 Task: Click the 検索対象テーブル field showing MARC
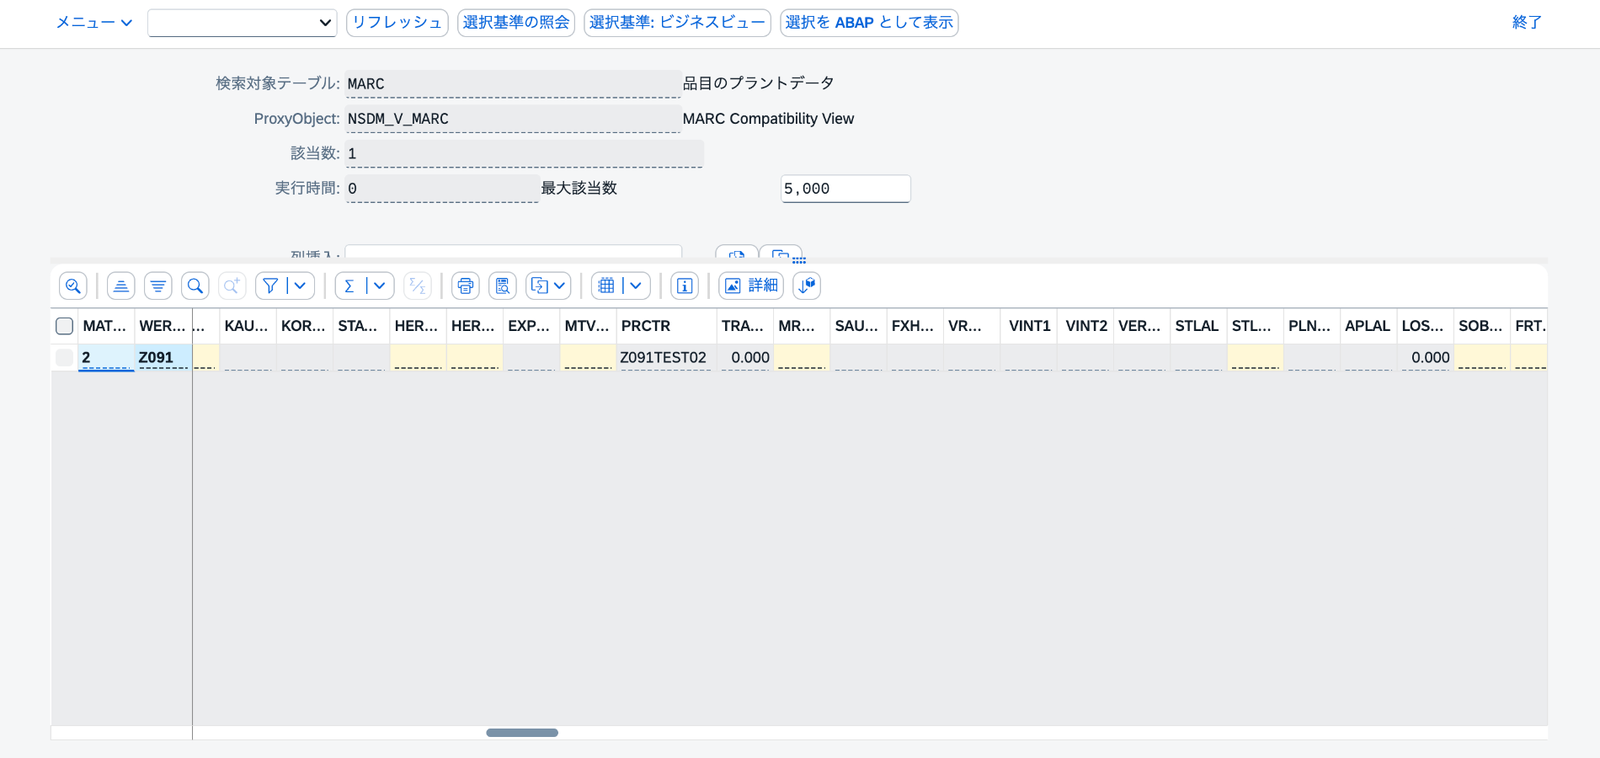click(x=513, y=84)
